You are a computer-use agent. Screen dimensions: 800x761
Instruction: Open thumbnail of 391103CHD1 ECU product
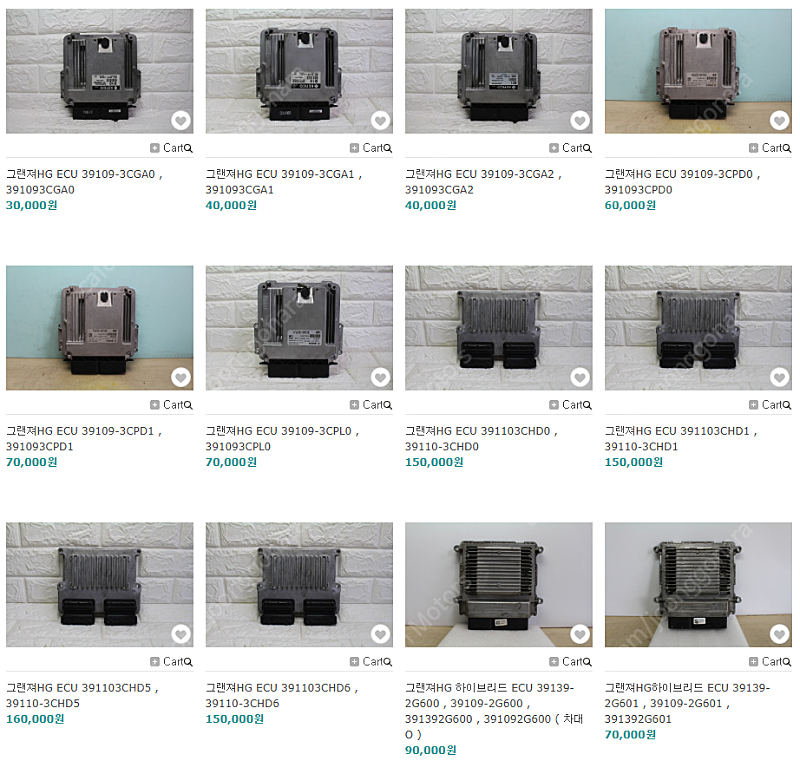pos(698,327)
